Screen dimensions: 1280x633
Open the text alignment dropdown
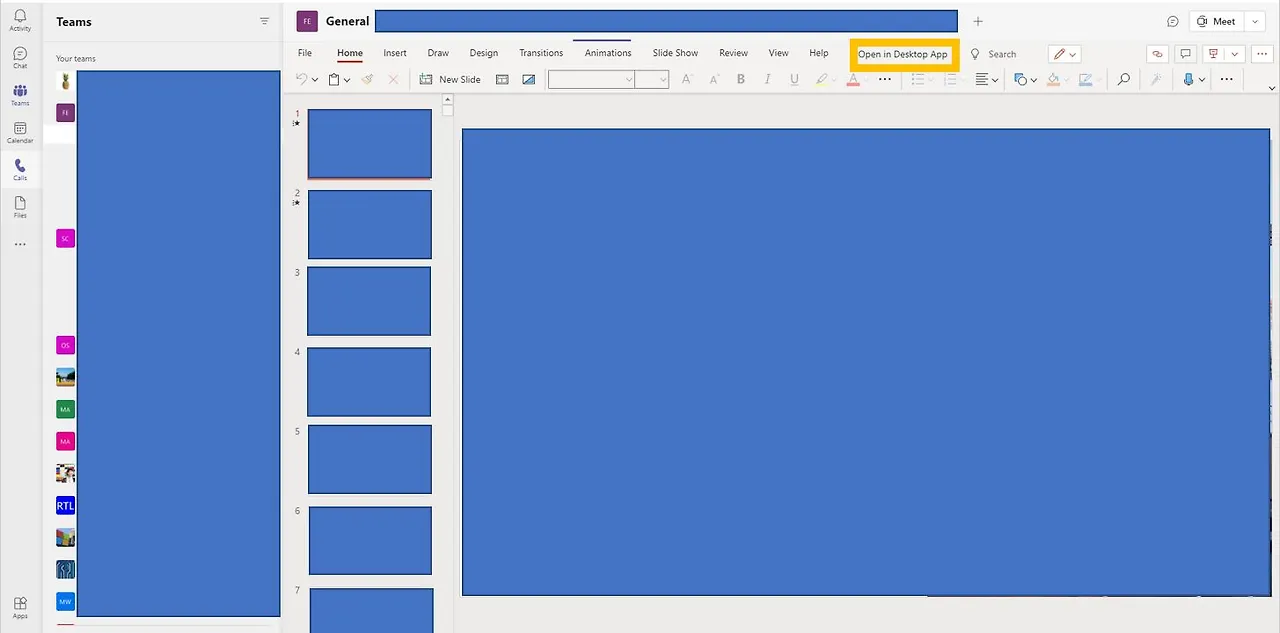[x=987, y=79]
